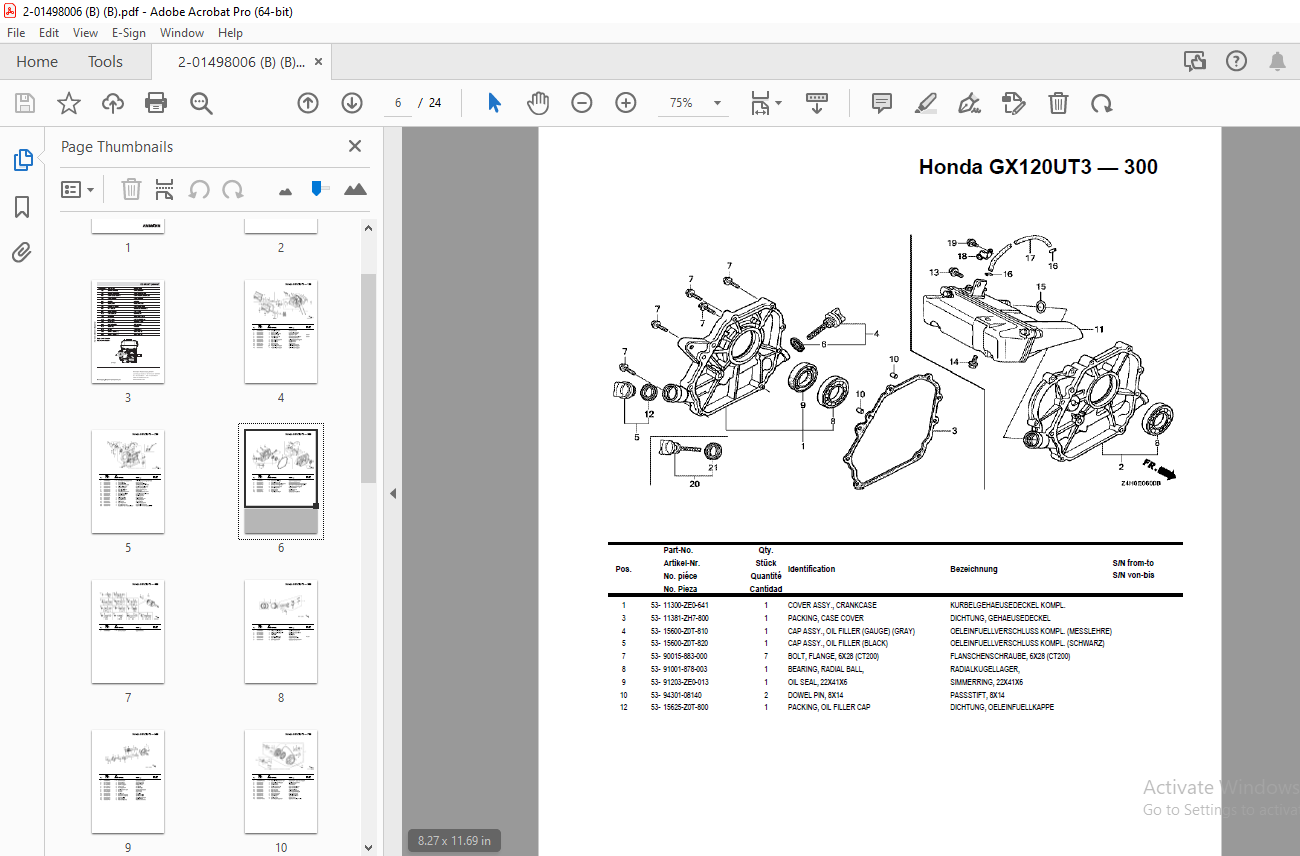Click the COVER ASSY., CRANKCASE table entry

(x=832, y=605)
